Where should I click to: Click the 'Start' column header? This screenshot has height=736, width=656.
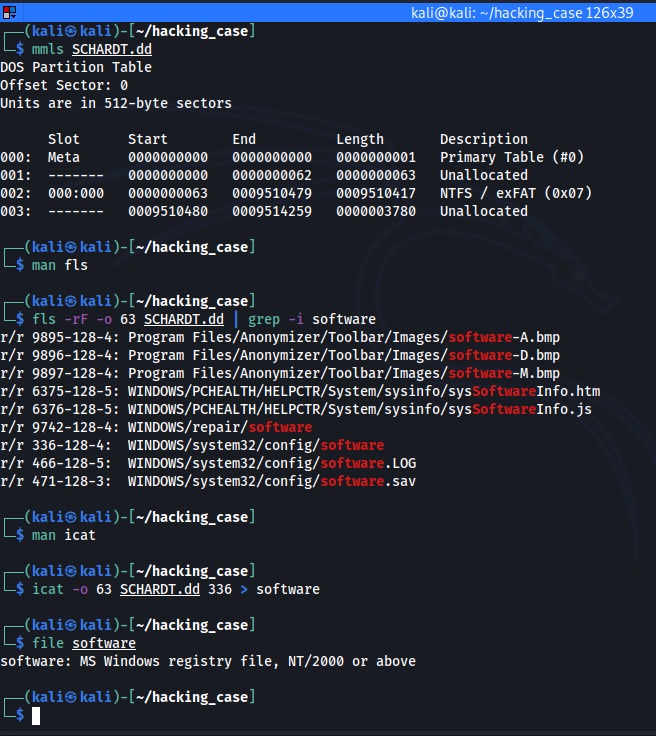[x=147, y=139]
